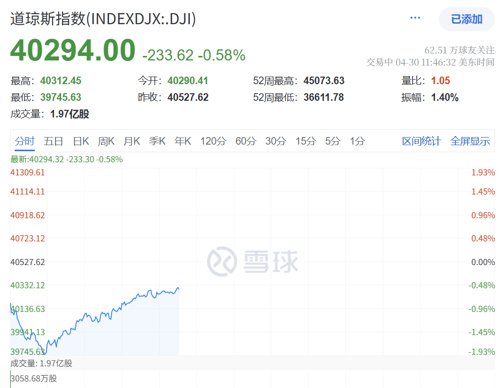Image resolution: width=500 pixels, height=388 pixels.
Task: Select the 月K monthly chart tab
Action: coord(132,141)
